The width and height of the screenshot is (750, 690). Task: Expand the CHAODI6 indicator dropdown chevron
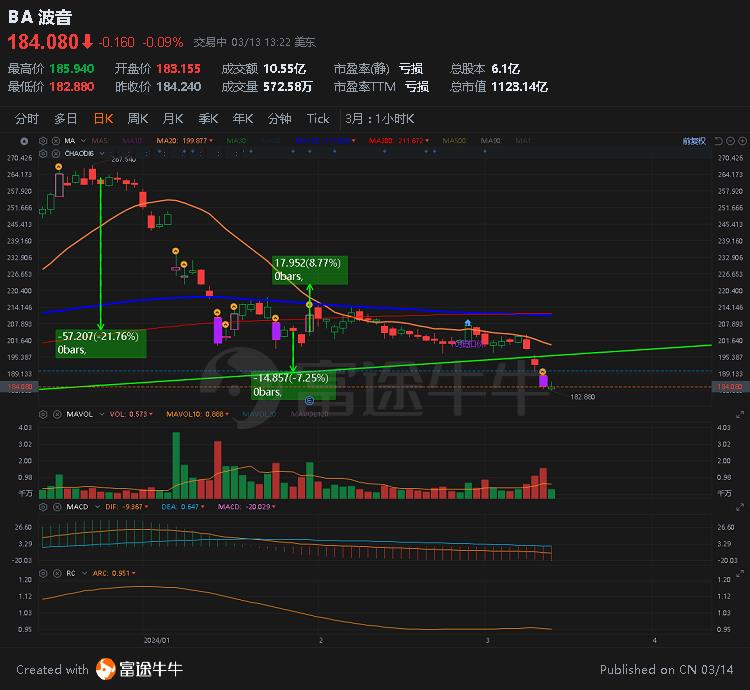102,153
